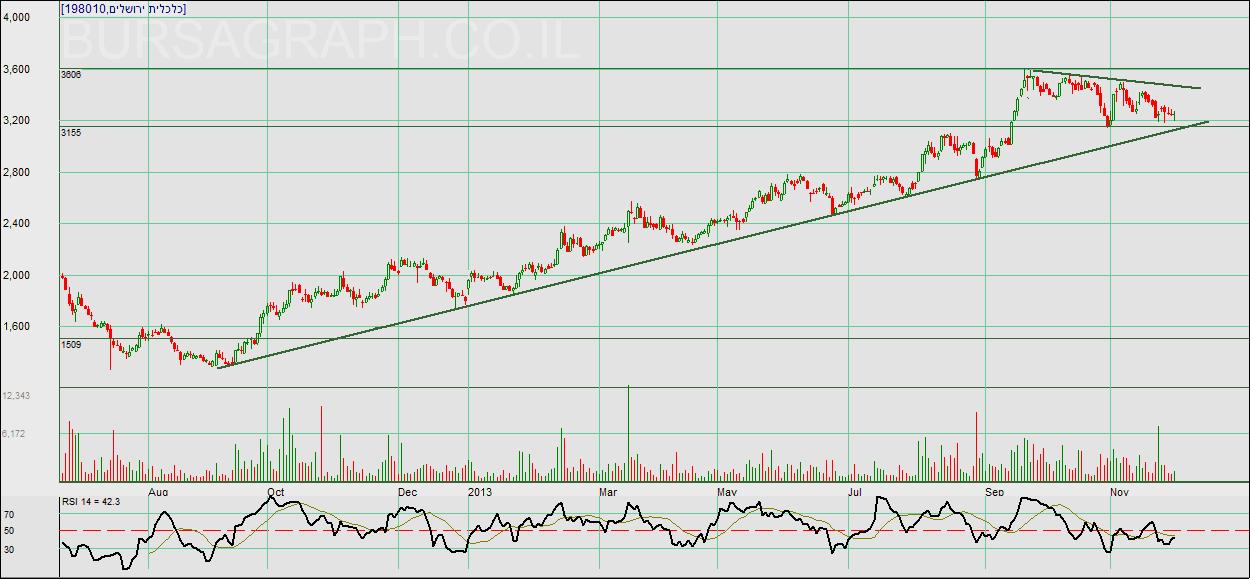
Task: Select the 2013 year marker on the time axis
Action: coord(480,492)
